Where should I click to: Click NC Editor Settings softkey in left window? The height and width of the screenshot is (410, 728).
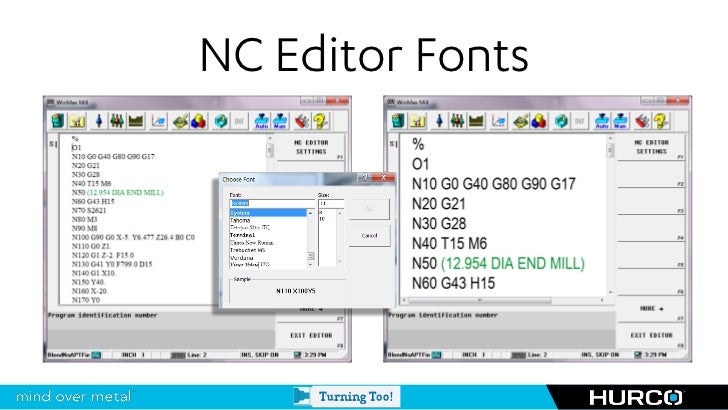[x=311, y=147]
